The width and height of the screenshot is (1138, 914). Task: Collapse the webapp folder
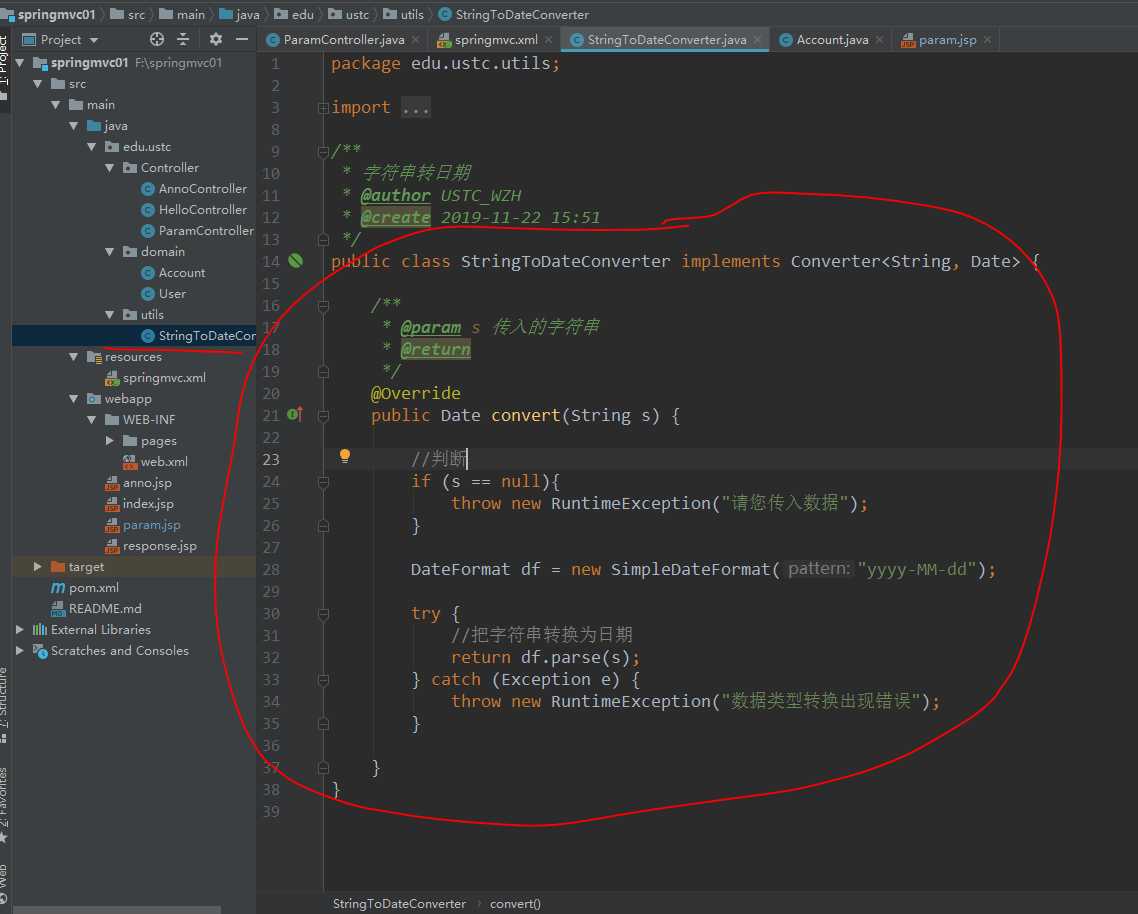pyautogui.click(x=74, y=399)
